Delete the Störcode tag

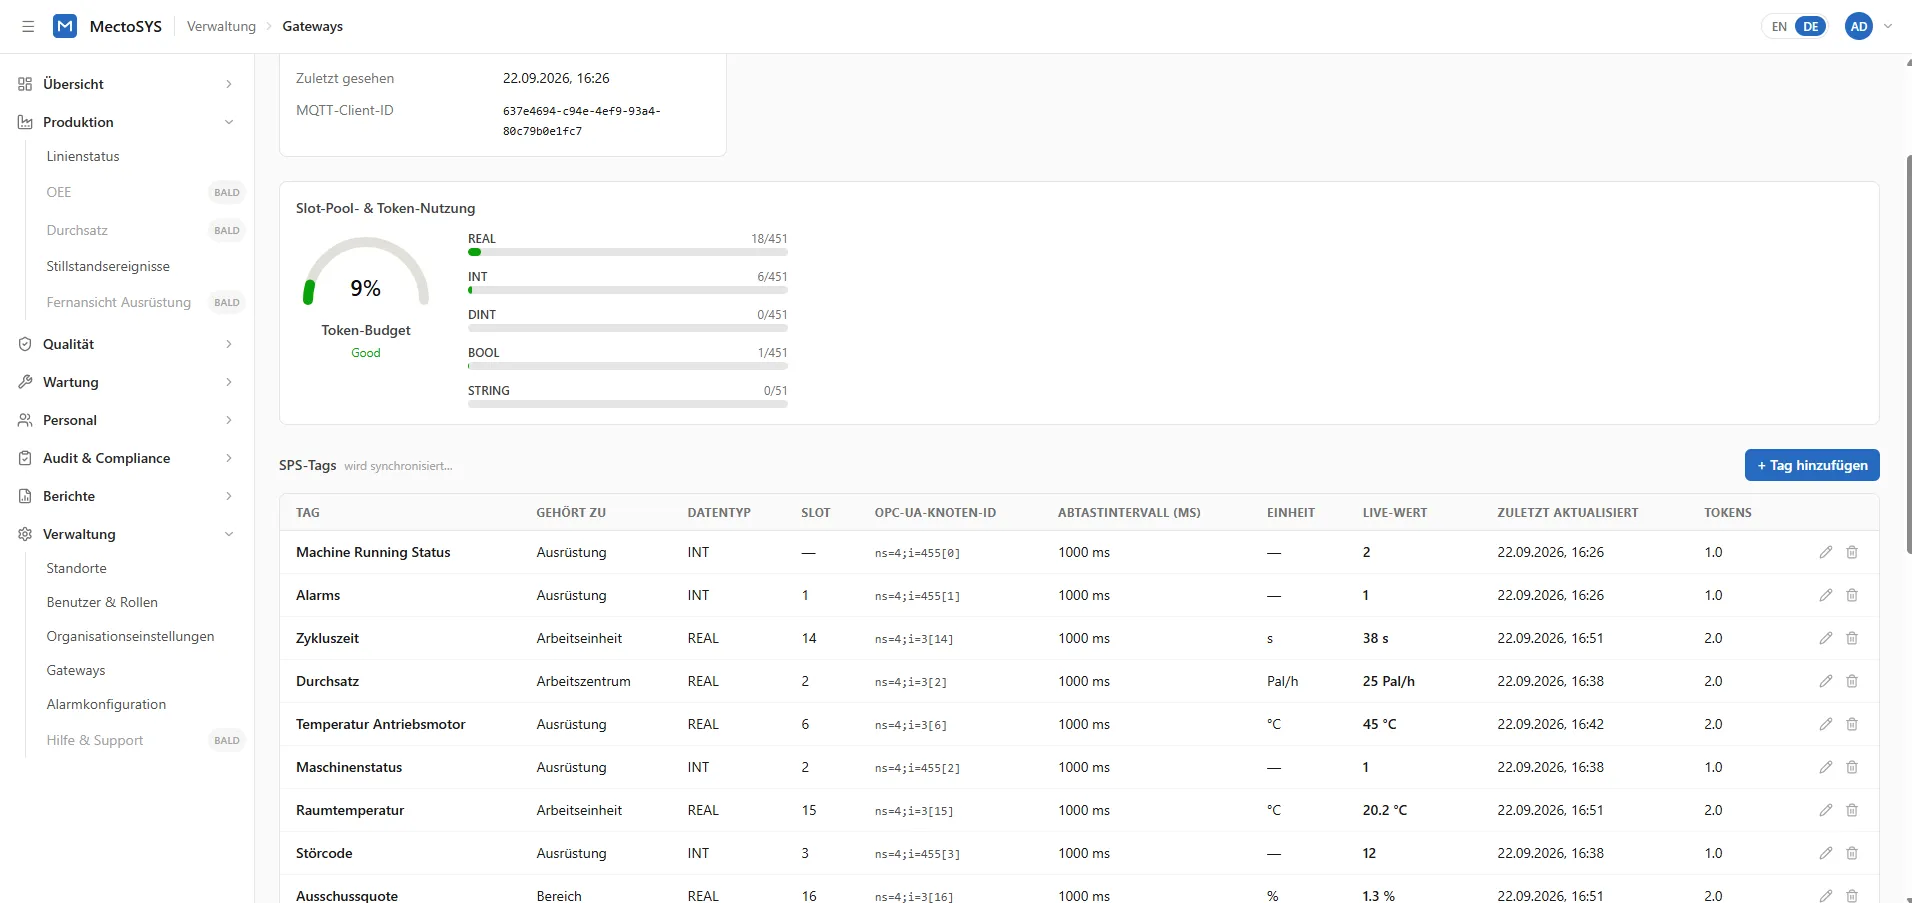click(x=1852, y=853)
